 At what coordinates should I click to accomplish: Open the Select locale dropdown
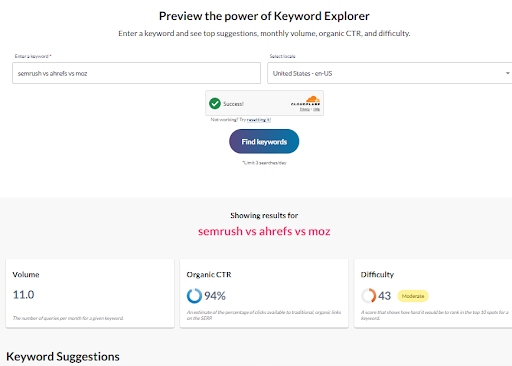click(x=389, y=73)
